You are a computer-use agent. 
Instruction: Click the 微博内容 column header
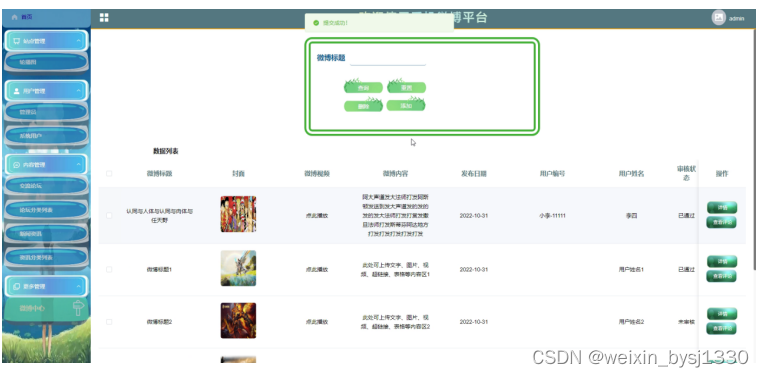(x=395, y=173)
